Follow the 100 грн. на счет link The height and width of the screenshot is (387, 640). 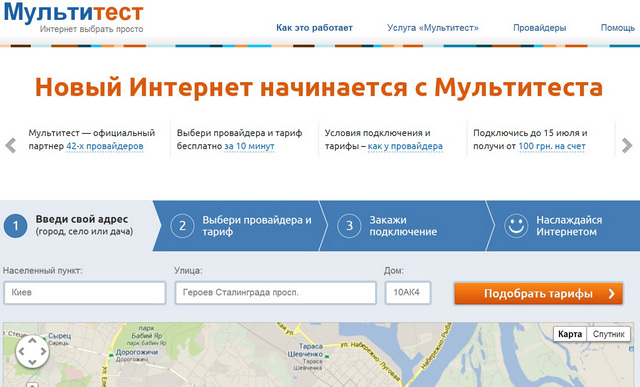(552, 146)
